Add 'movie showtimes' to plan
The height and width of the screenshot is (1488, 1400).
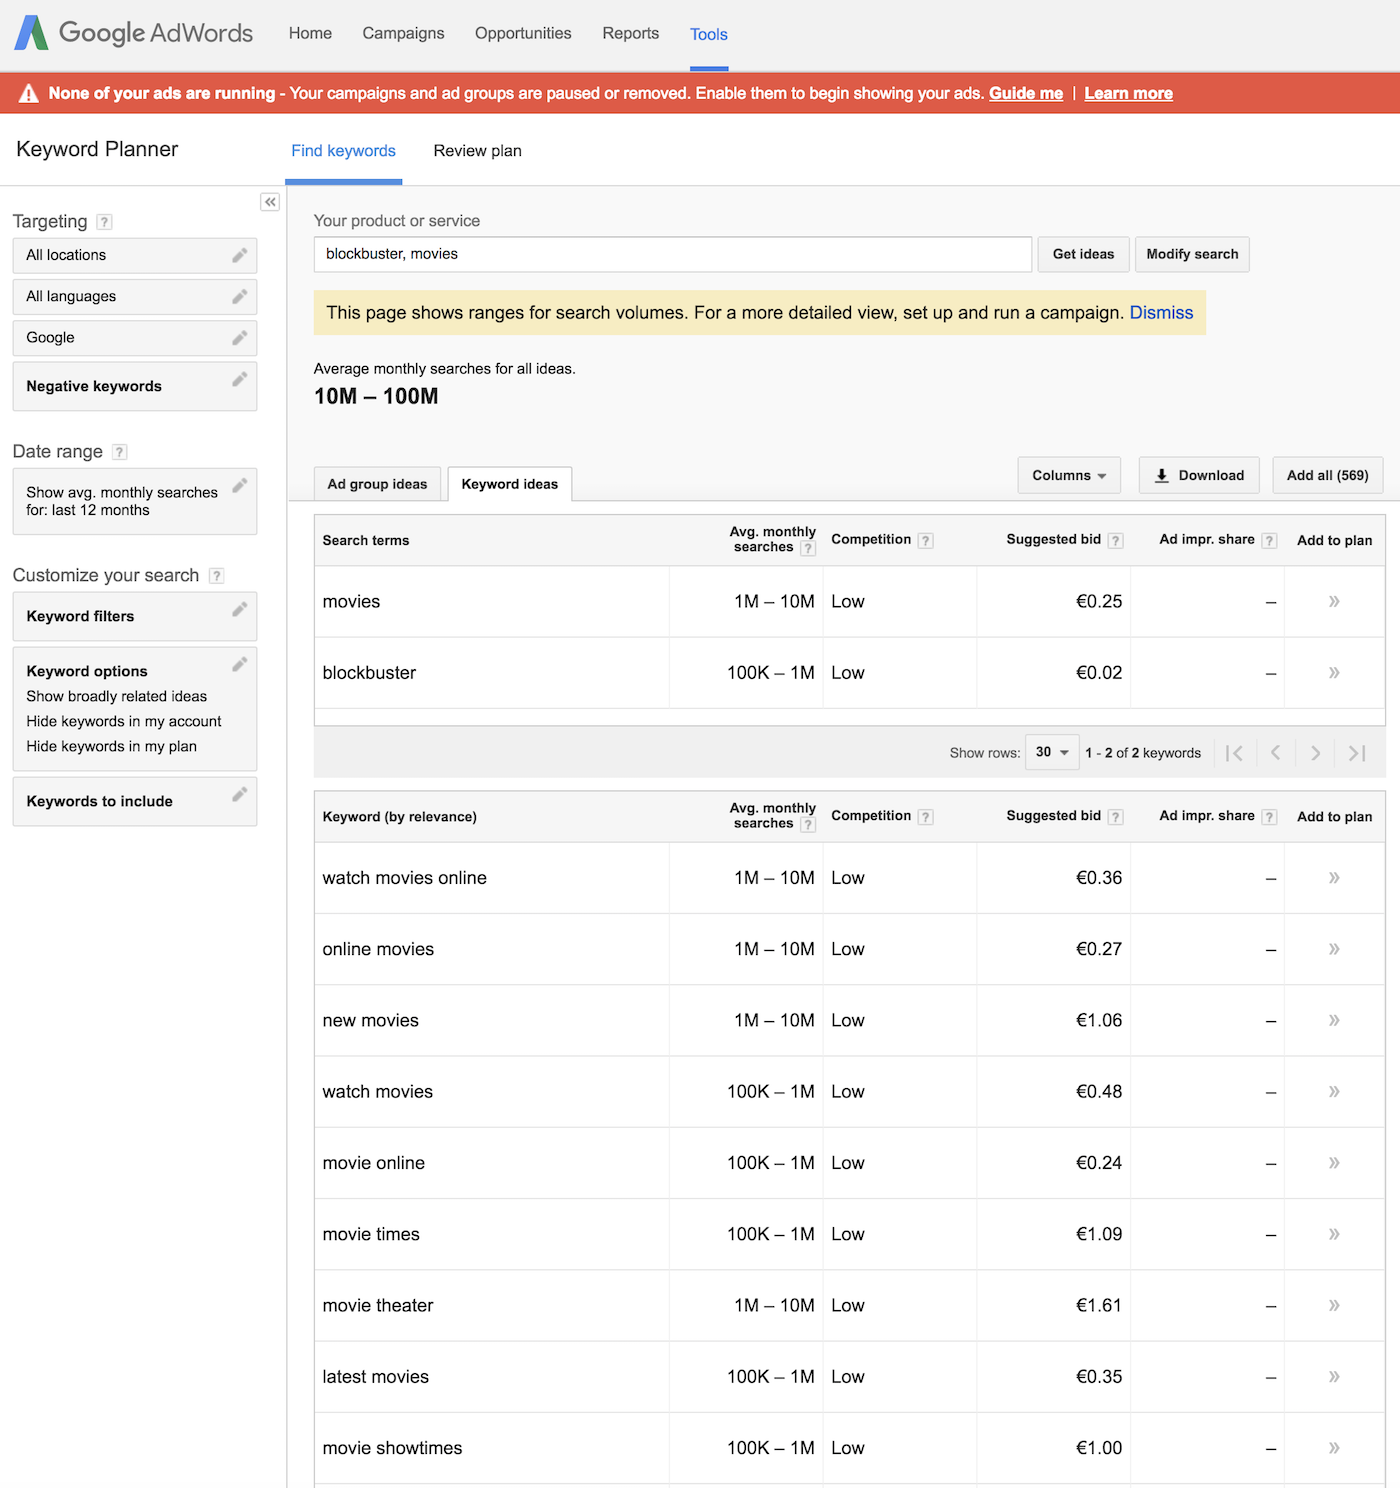tap(1334, 1448)
